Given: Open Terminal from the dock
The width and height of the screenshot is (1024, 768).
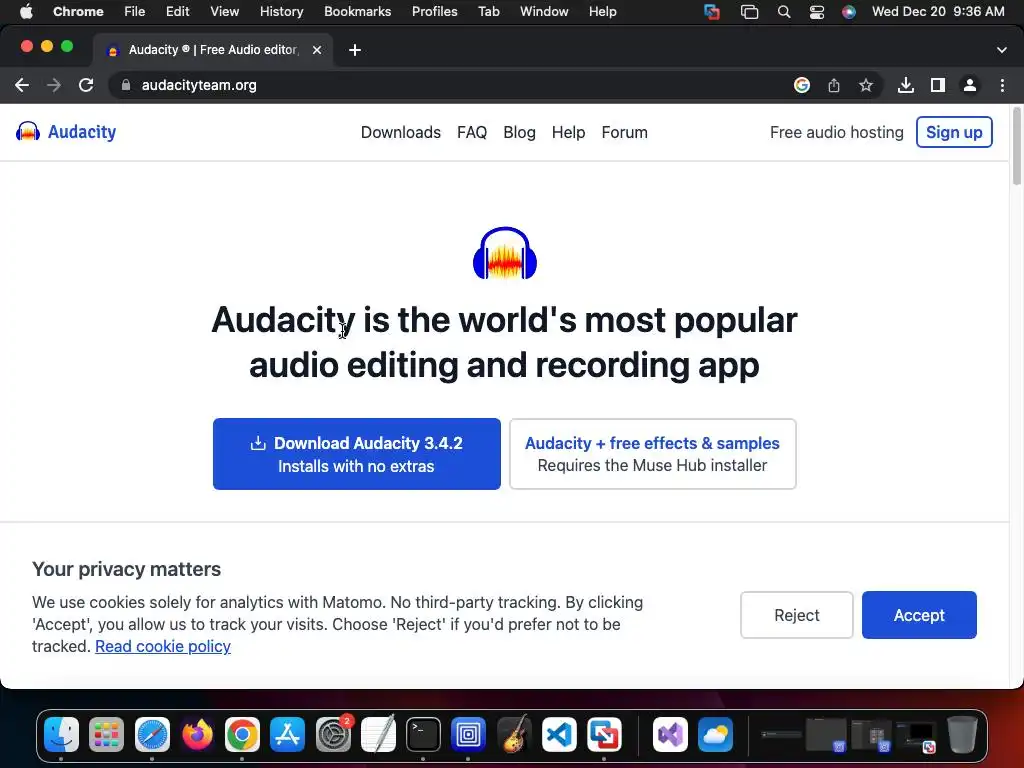Looking at the screenshot, I should point(423,735).
